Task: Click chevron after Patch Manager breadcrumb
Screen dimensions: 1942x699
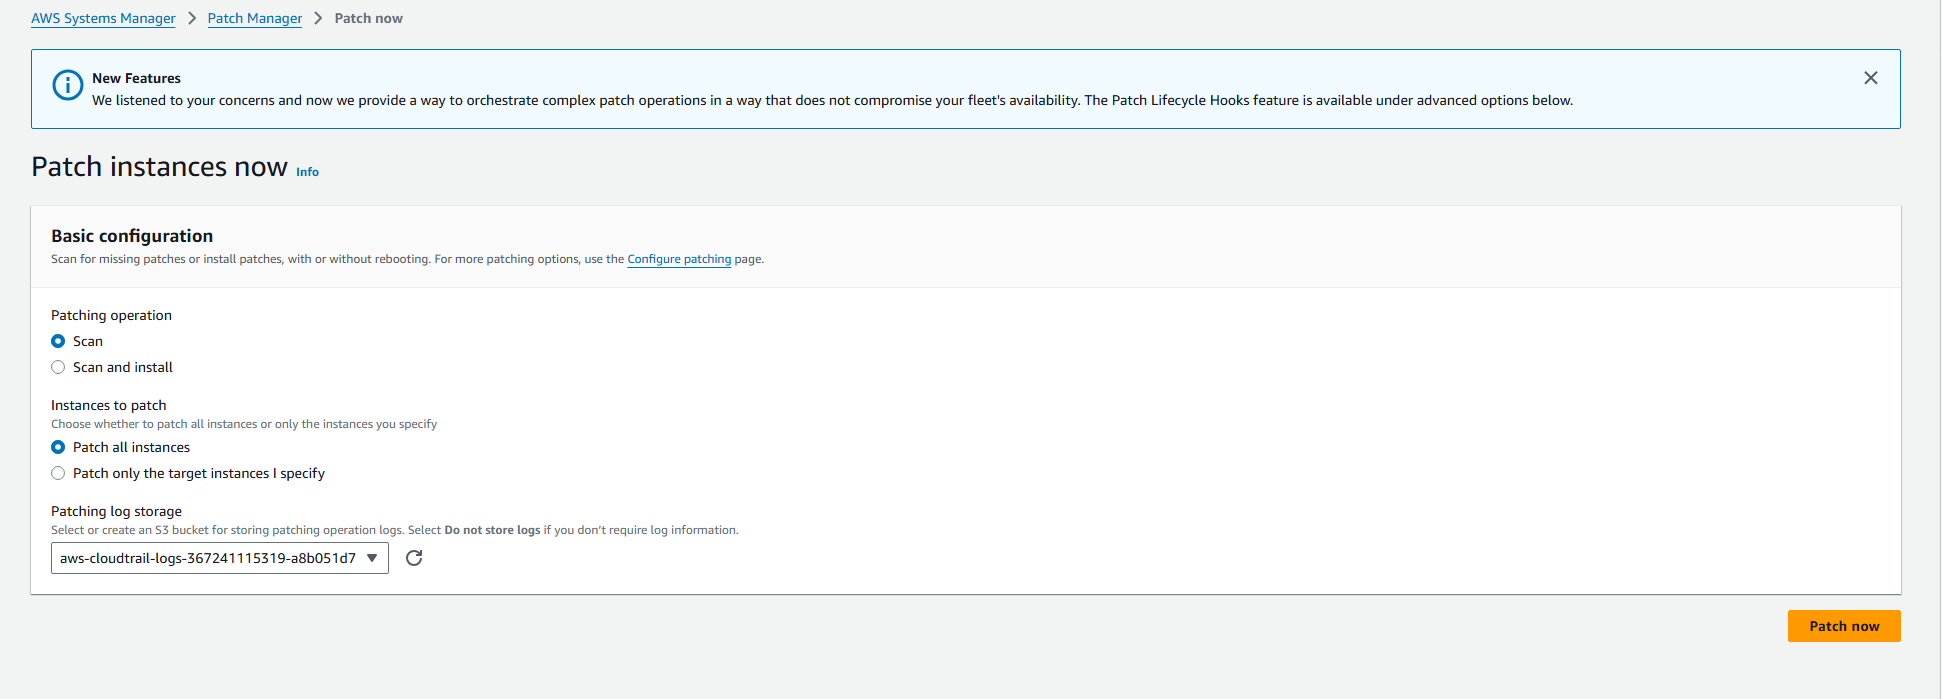Action: (x=318, y=18)
